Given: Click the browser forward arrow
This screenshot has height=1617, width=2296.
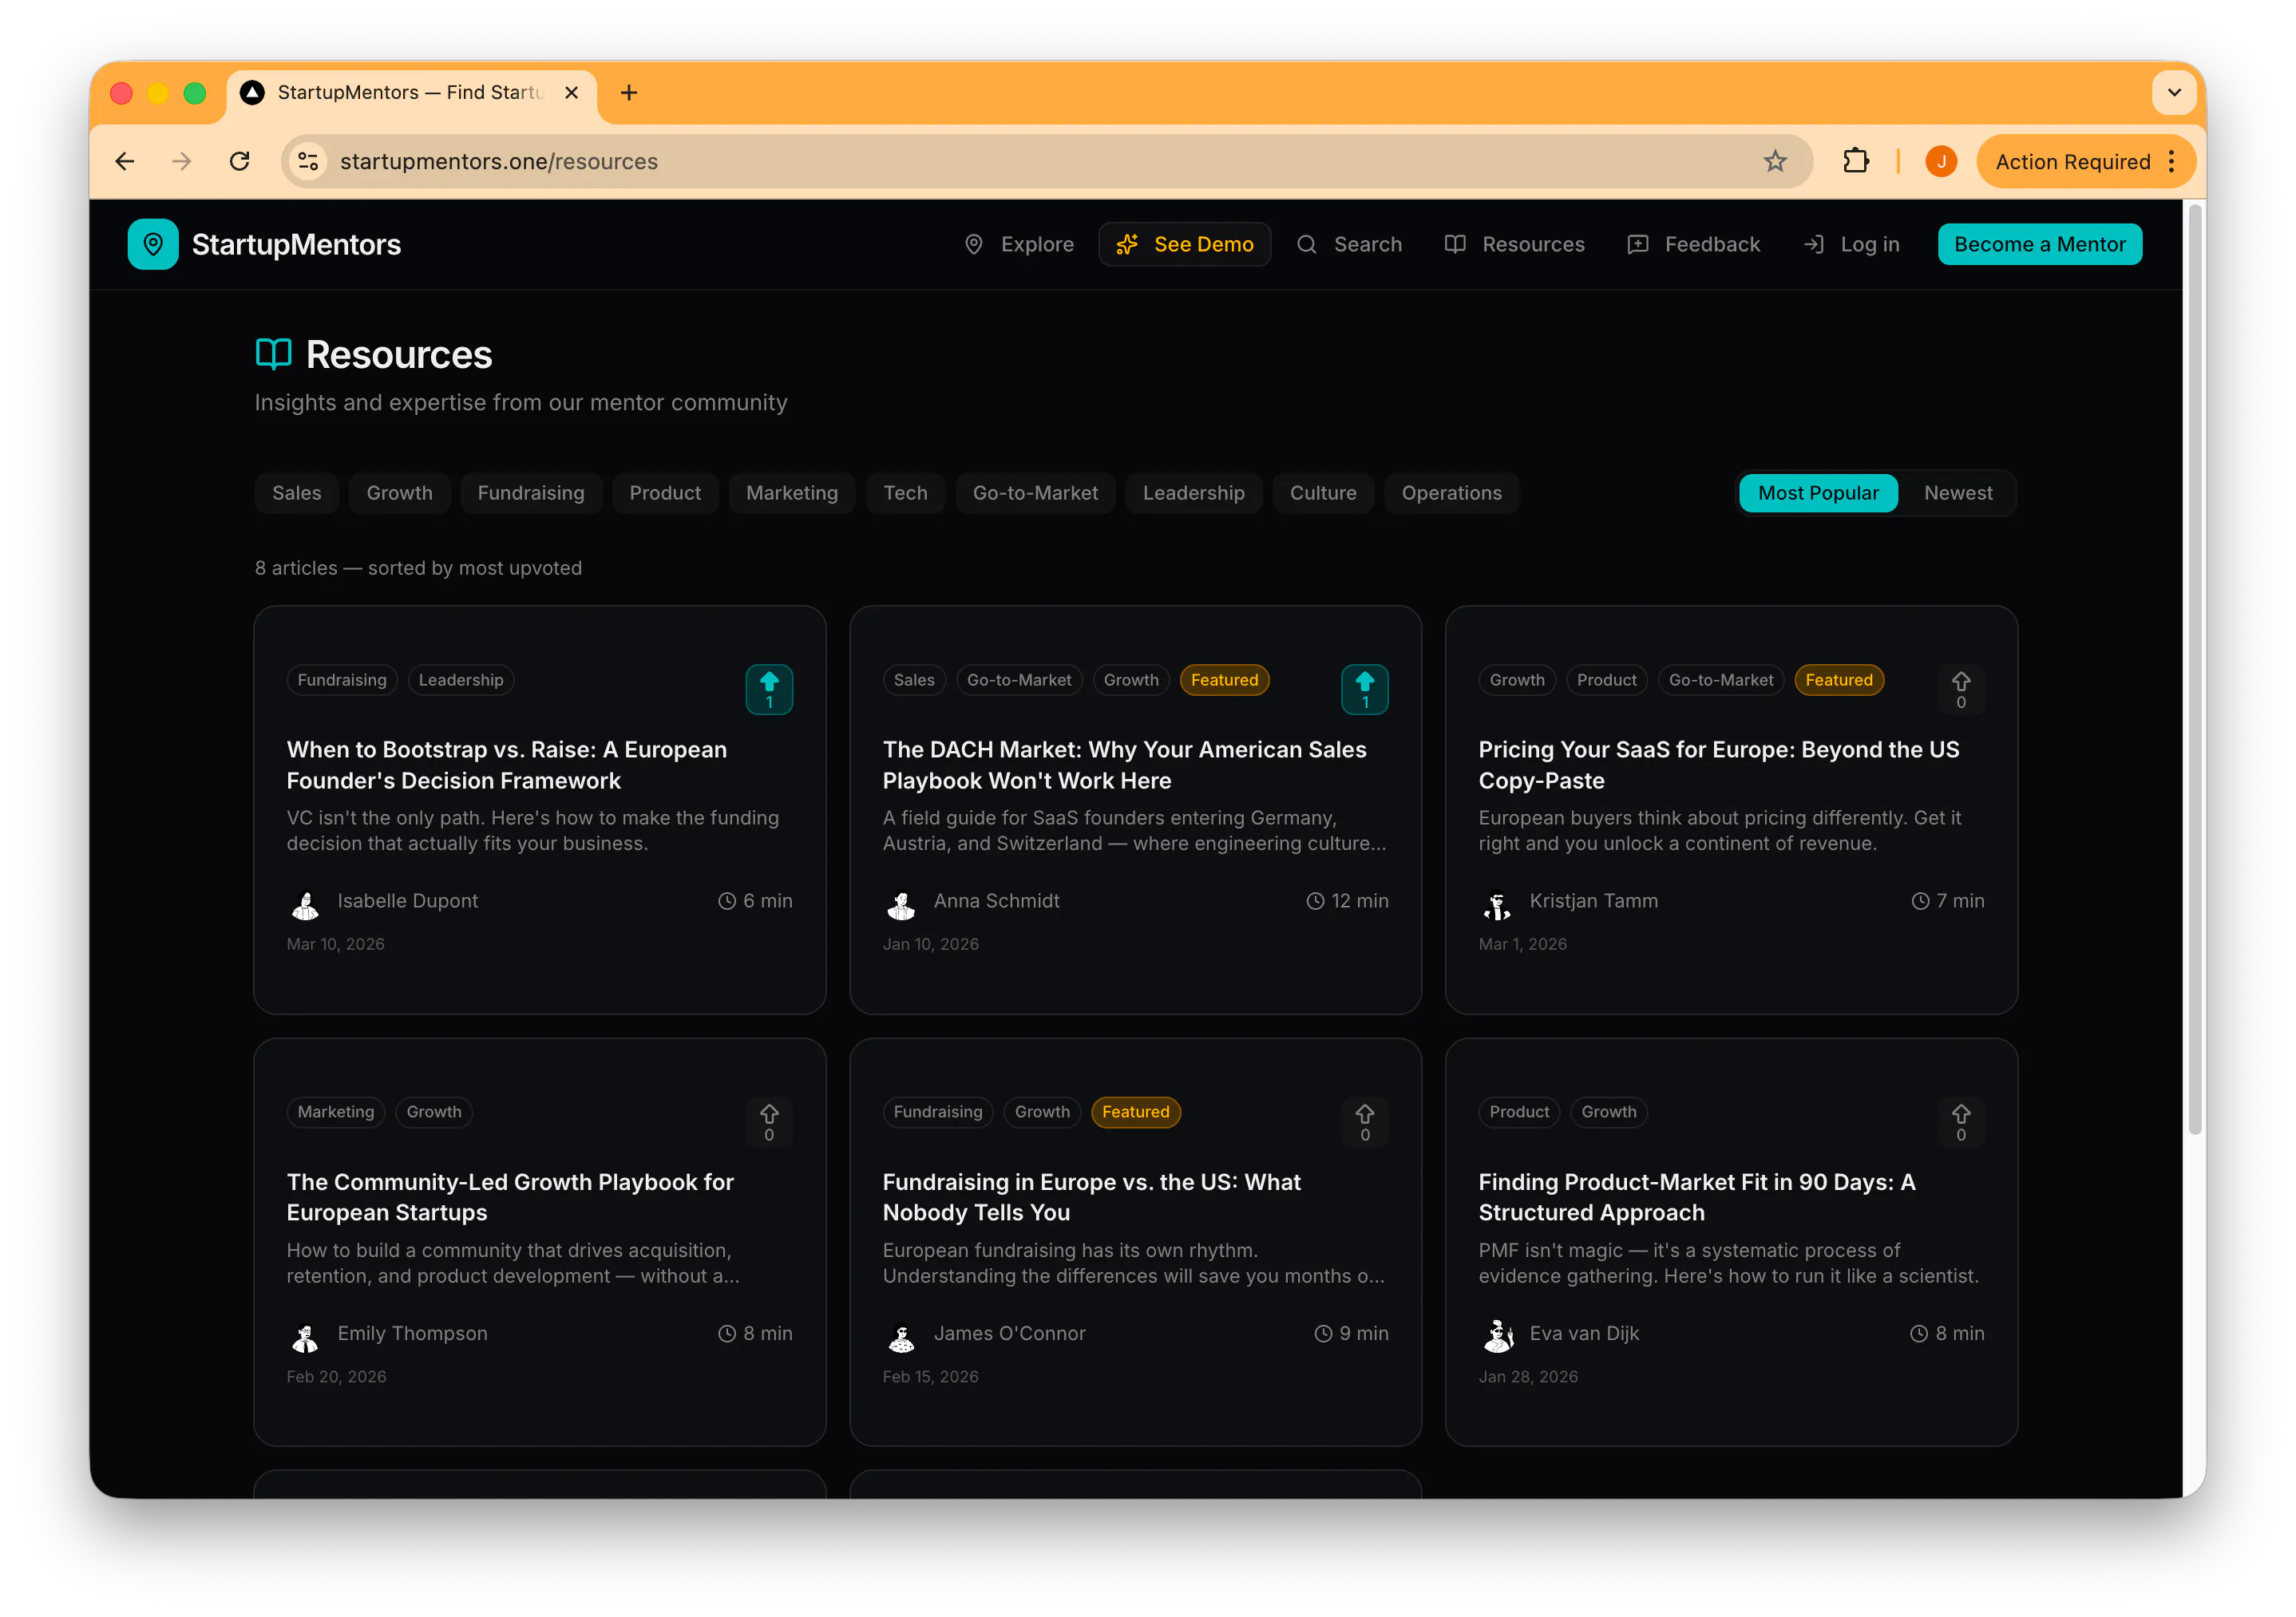Looking at the screenshot, I should coord(182,162).
